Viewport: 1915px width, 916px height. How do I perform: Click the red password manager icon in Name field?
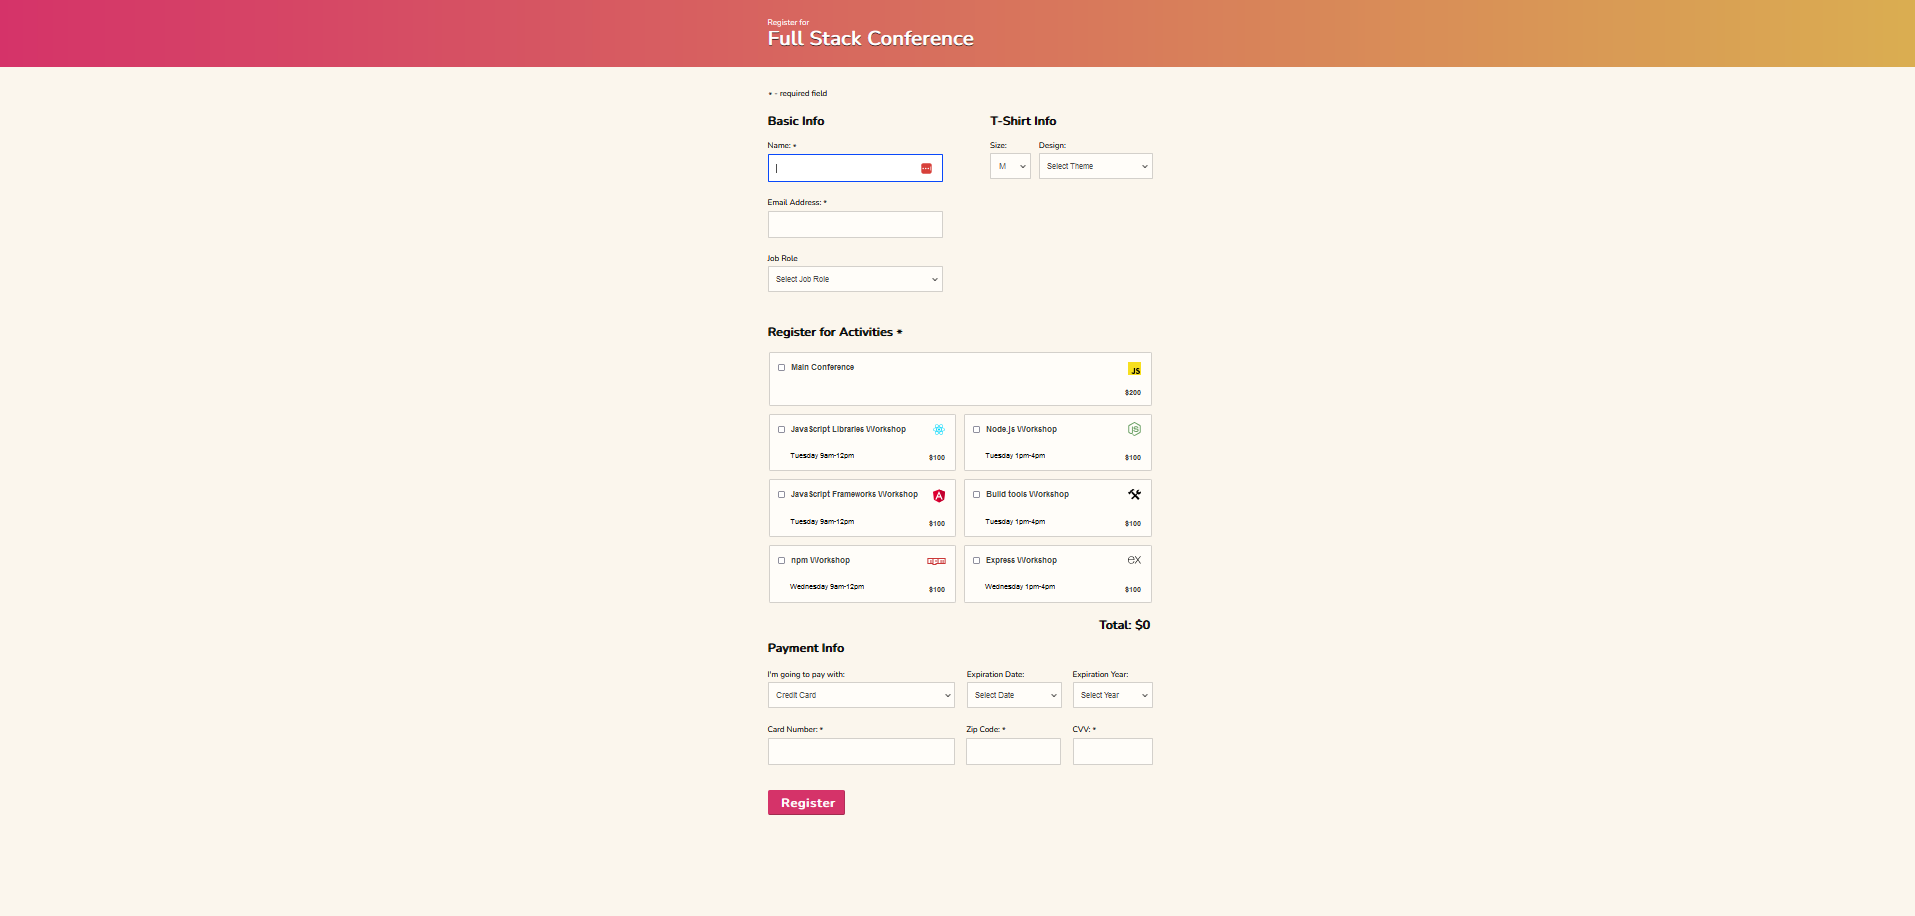[926, 168]
